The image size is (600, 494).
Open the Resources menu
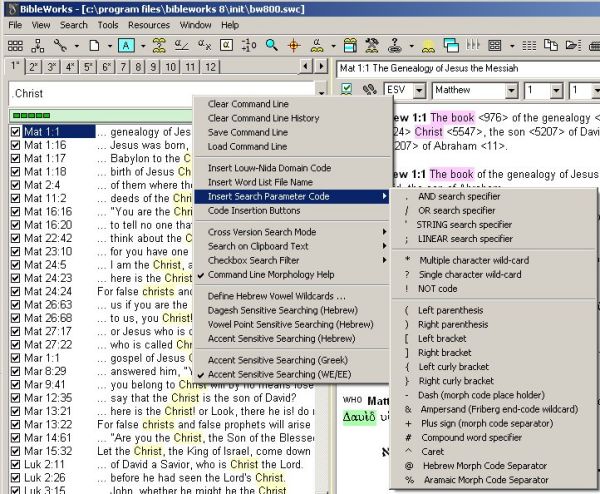(149, 25)
